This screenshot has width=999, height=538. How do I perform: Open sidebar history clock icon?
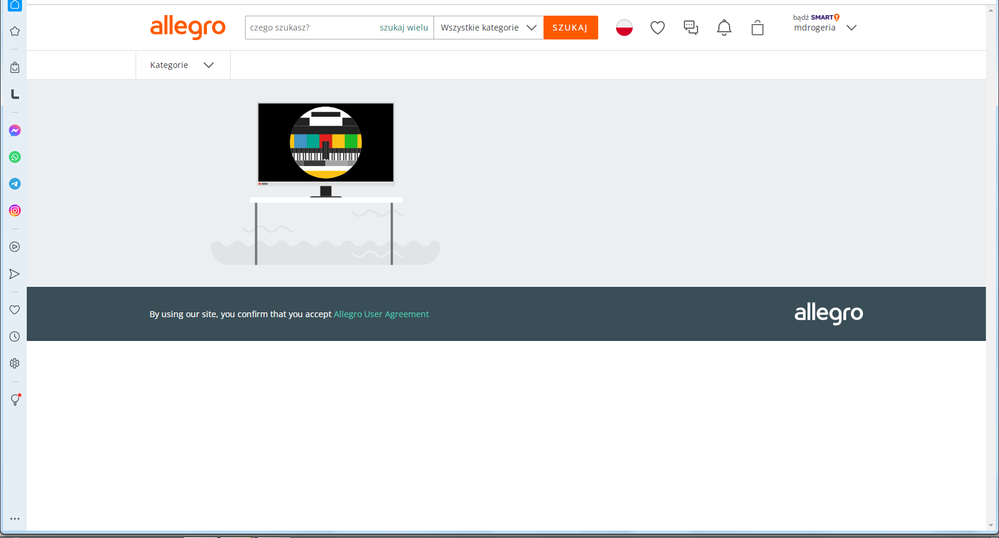coord(15,337)
